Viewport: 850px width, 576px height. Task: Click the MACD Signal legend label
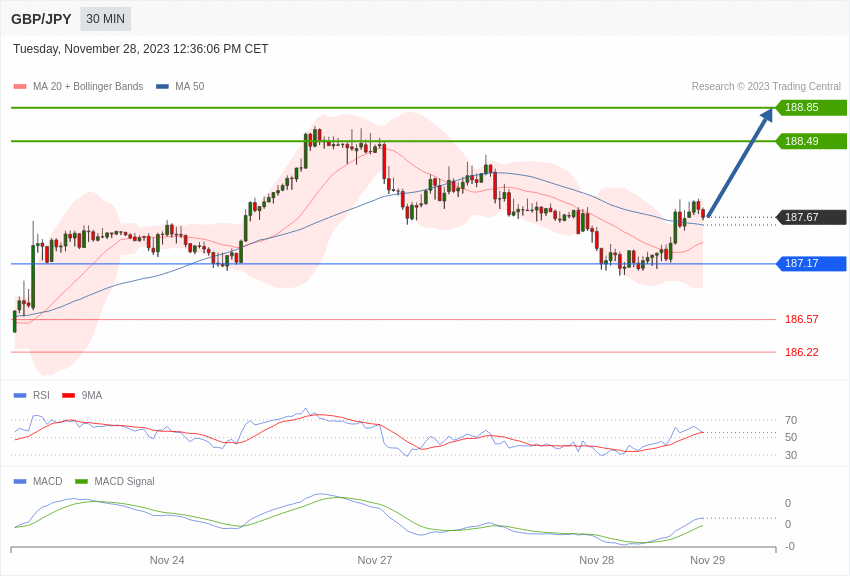(x=124, y=481)
